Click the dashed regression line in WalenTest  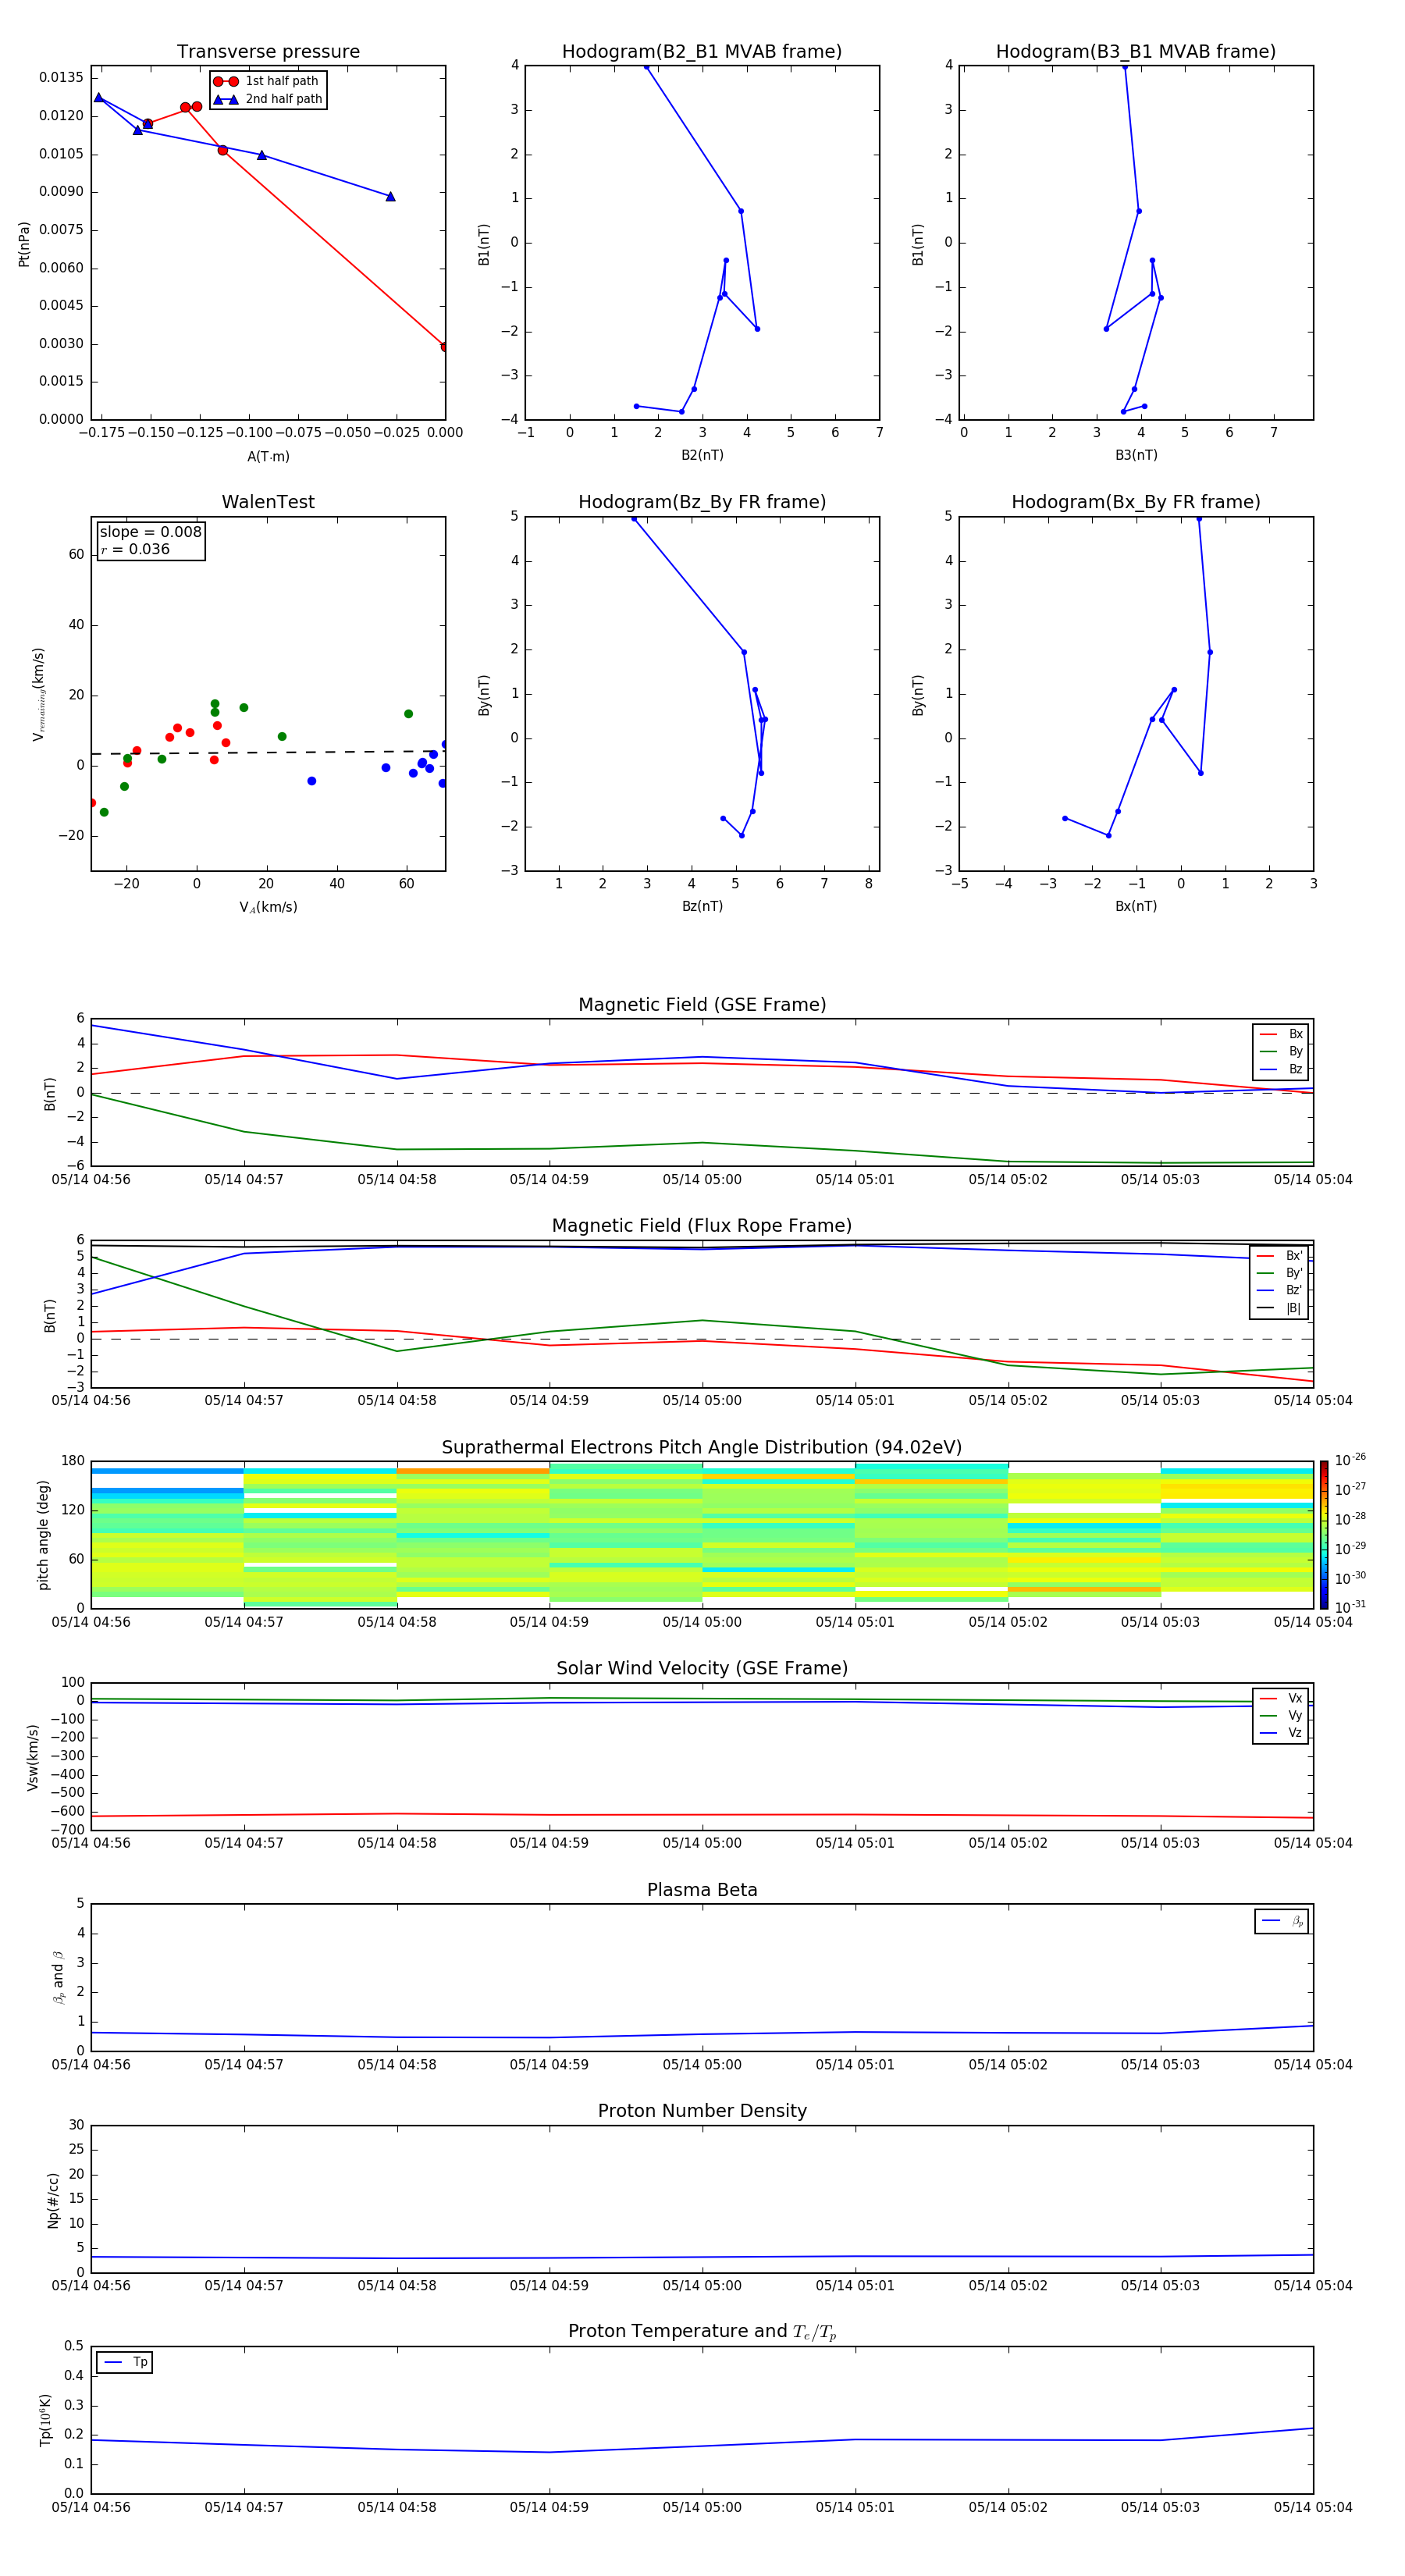pos(268,752)
